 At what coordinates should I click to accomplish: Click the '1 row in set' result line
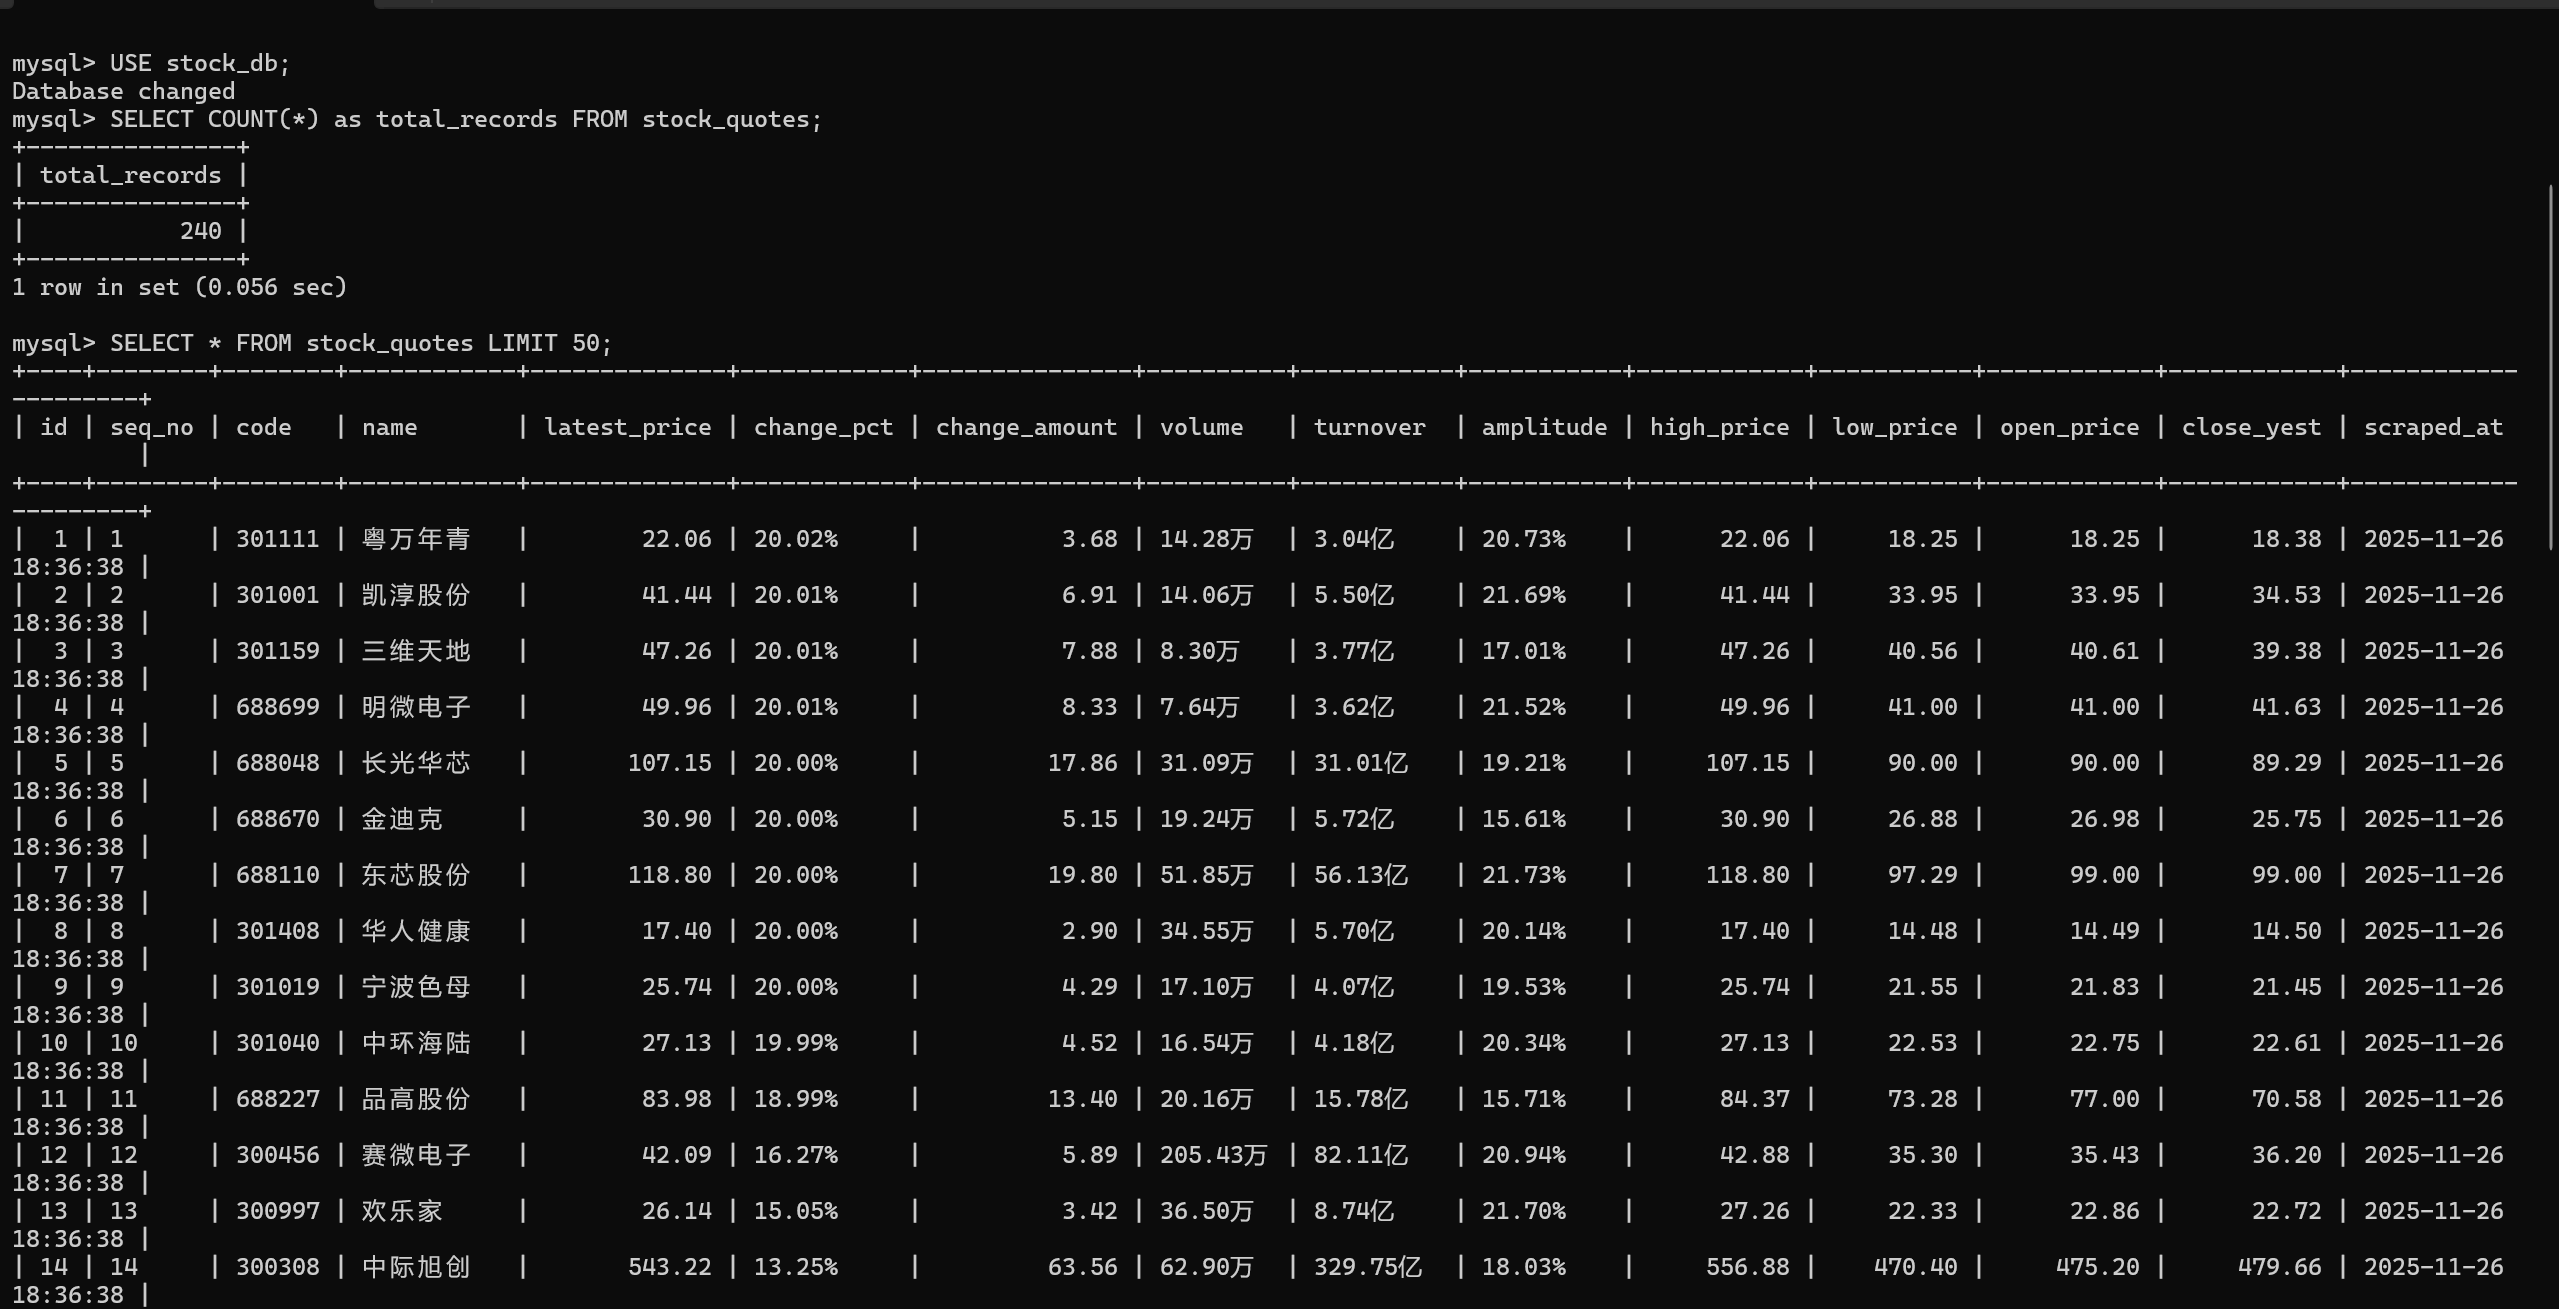[179, 287]
